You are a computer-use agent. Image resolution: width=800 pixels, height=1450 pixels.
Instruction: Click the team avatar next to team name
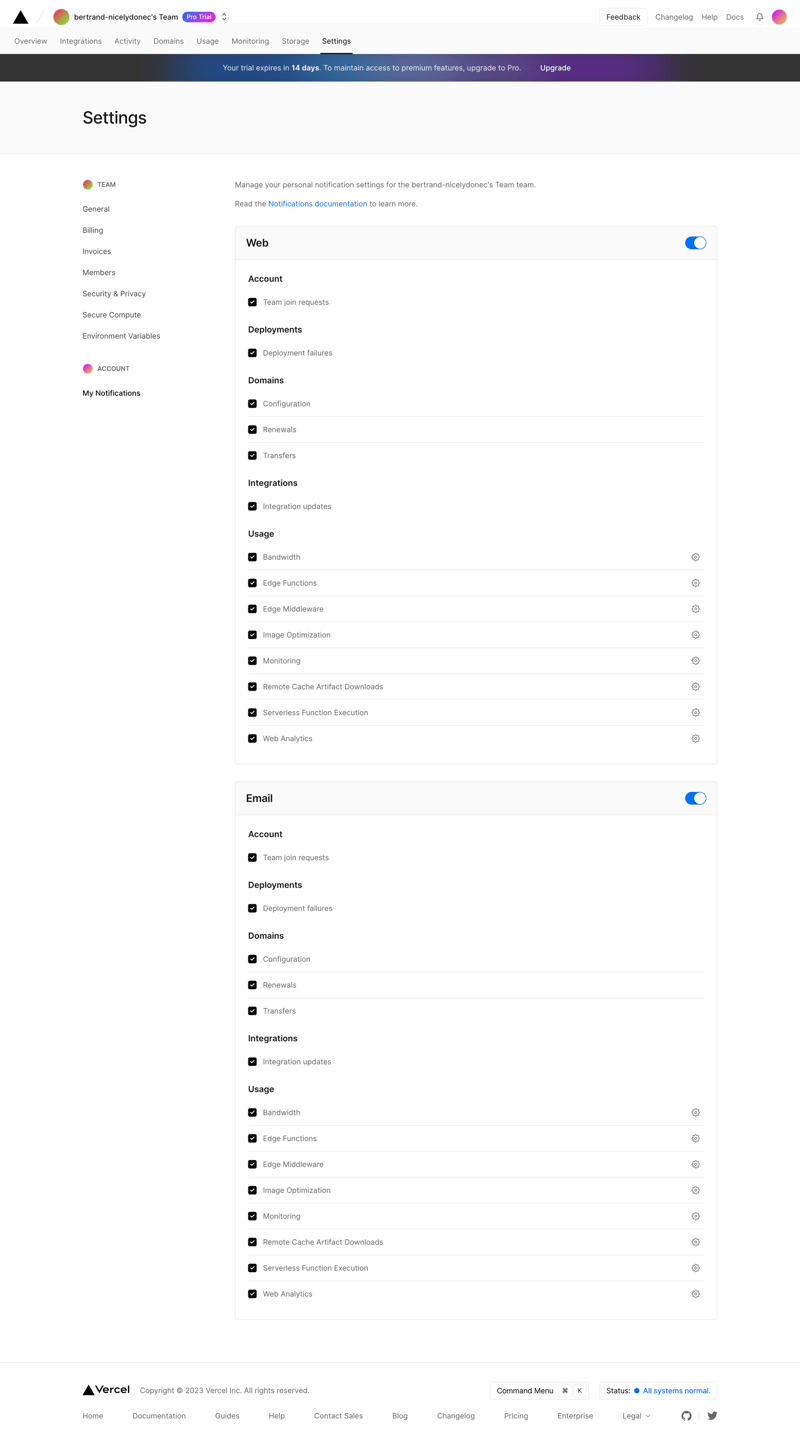pyautogui.click(x=61, y=16)
